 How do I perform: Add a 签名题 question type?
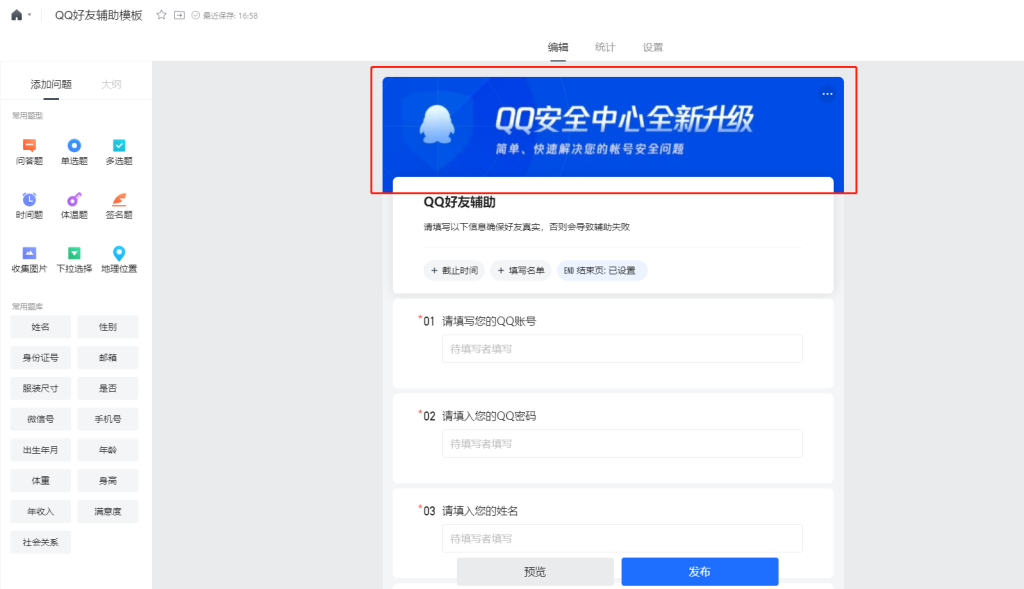(119, 206)
